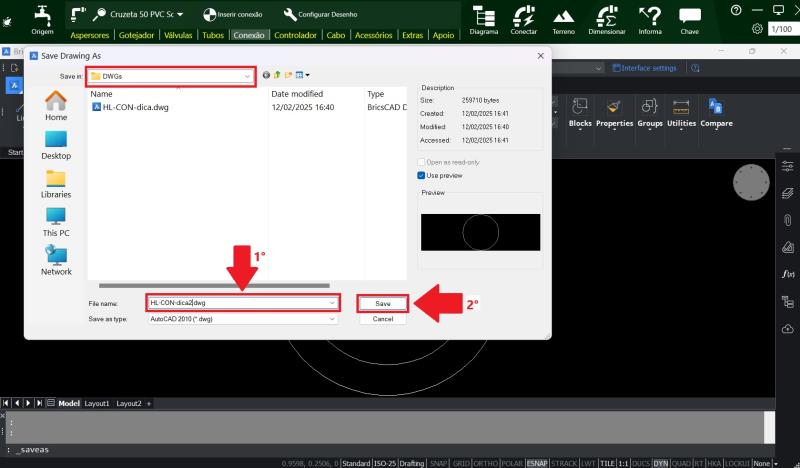The width and height of the screenshot is (800, 468).
Task: Go to Desktop in the places sidebar
Action: [x=56, y=144]
